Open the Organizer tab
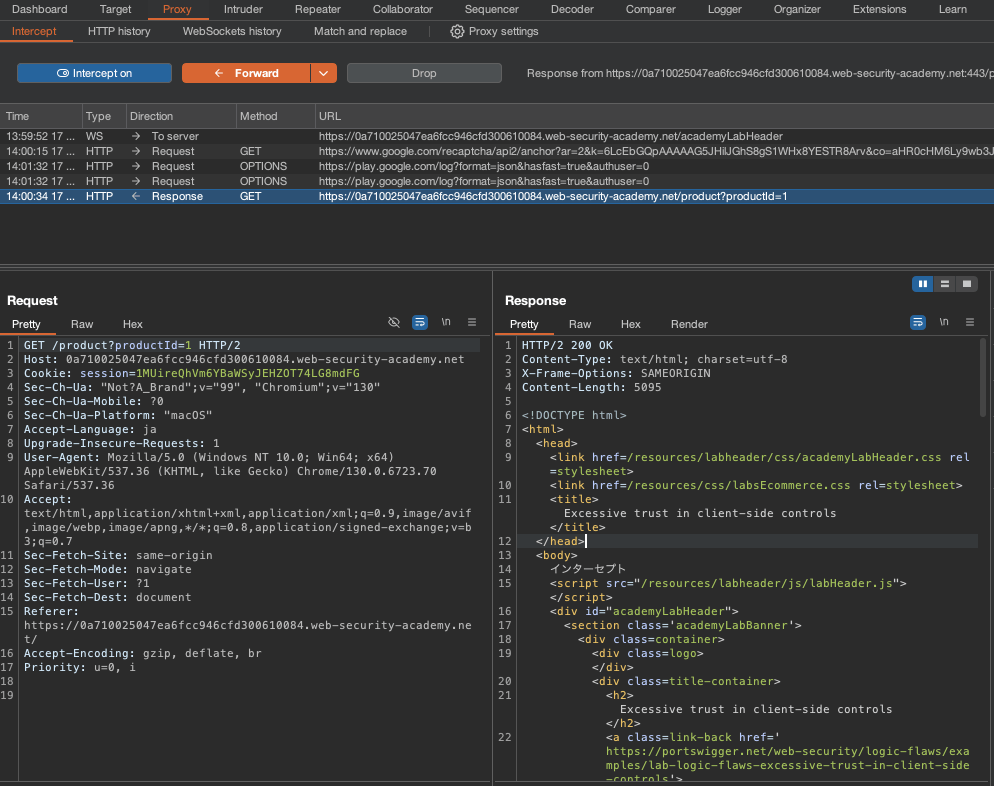The image size is (994, 786). pyautogui.click(x=797, y=10)
